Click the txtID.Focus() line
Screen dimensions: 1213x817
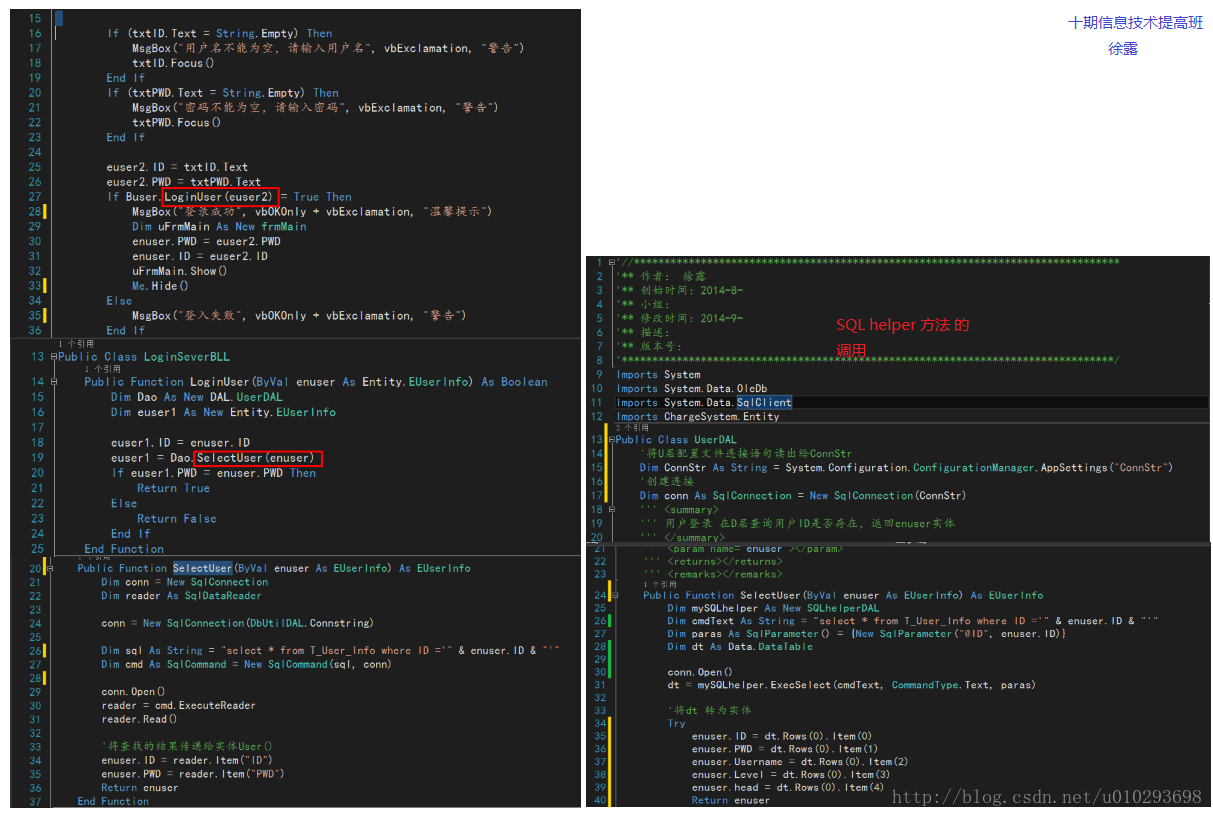(173, 63)
